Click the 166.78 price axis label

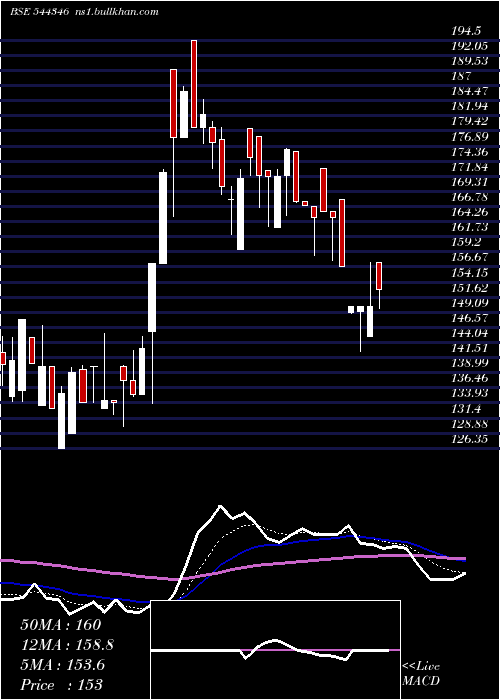click(x=469, y=197)
